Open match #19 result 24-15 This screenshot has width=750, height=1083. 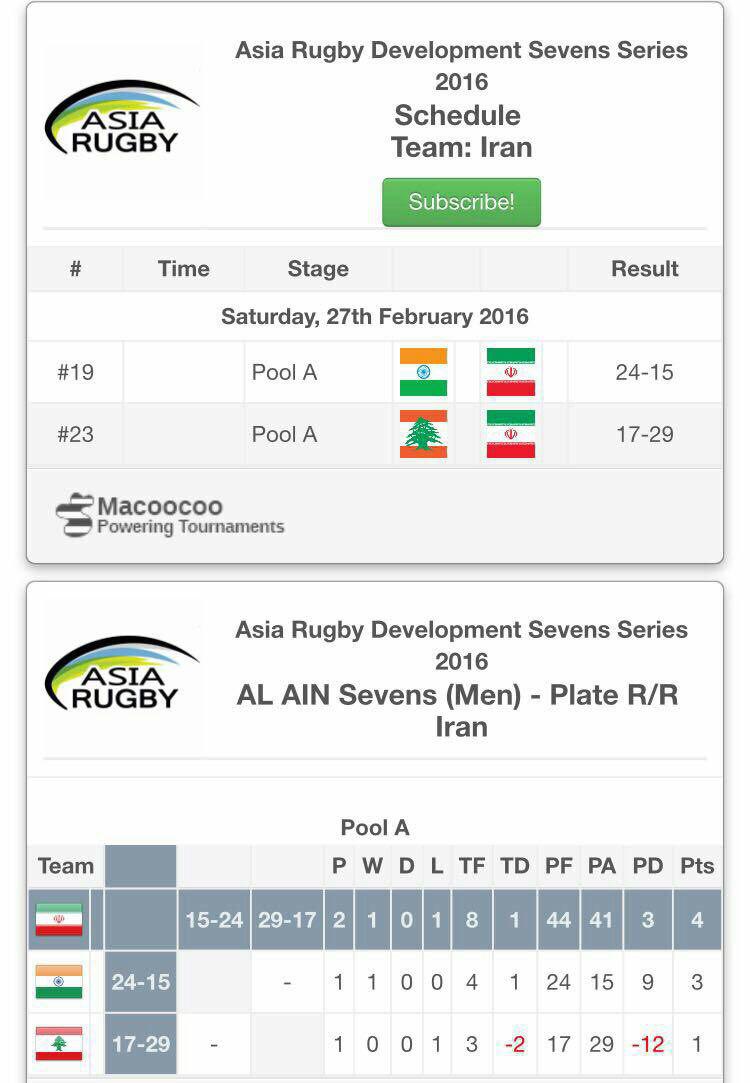(644, 372)
